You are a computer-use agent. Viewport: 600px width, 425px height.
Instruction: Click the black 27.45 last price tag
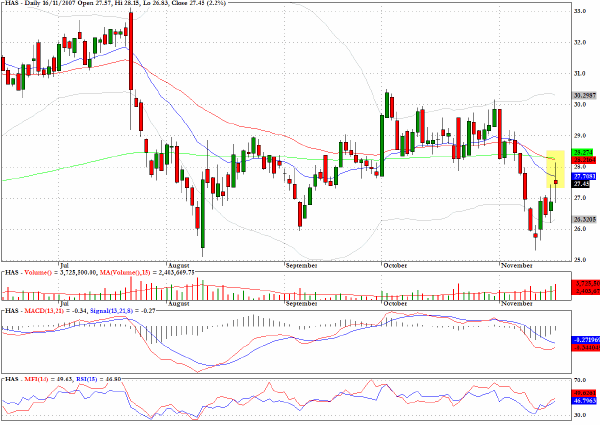tap(581, 184)
